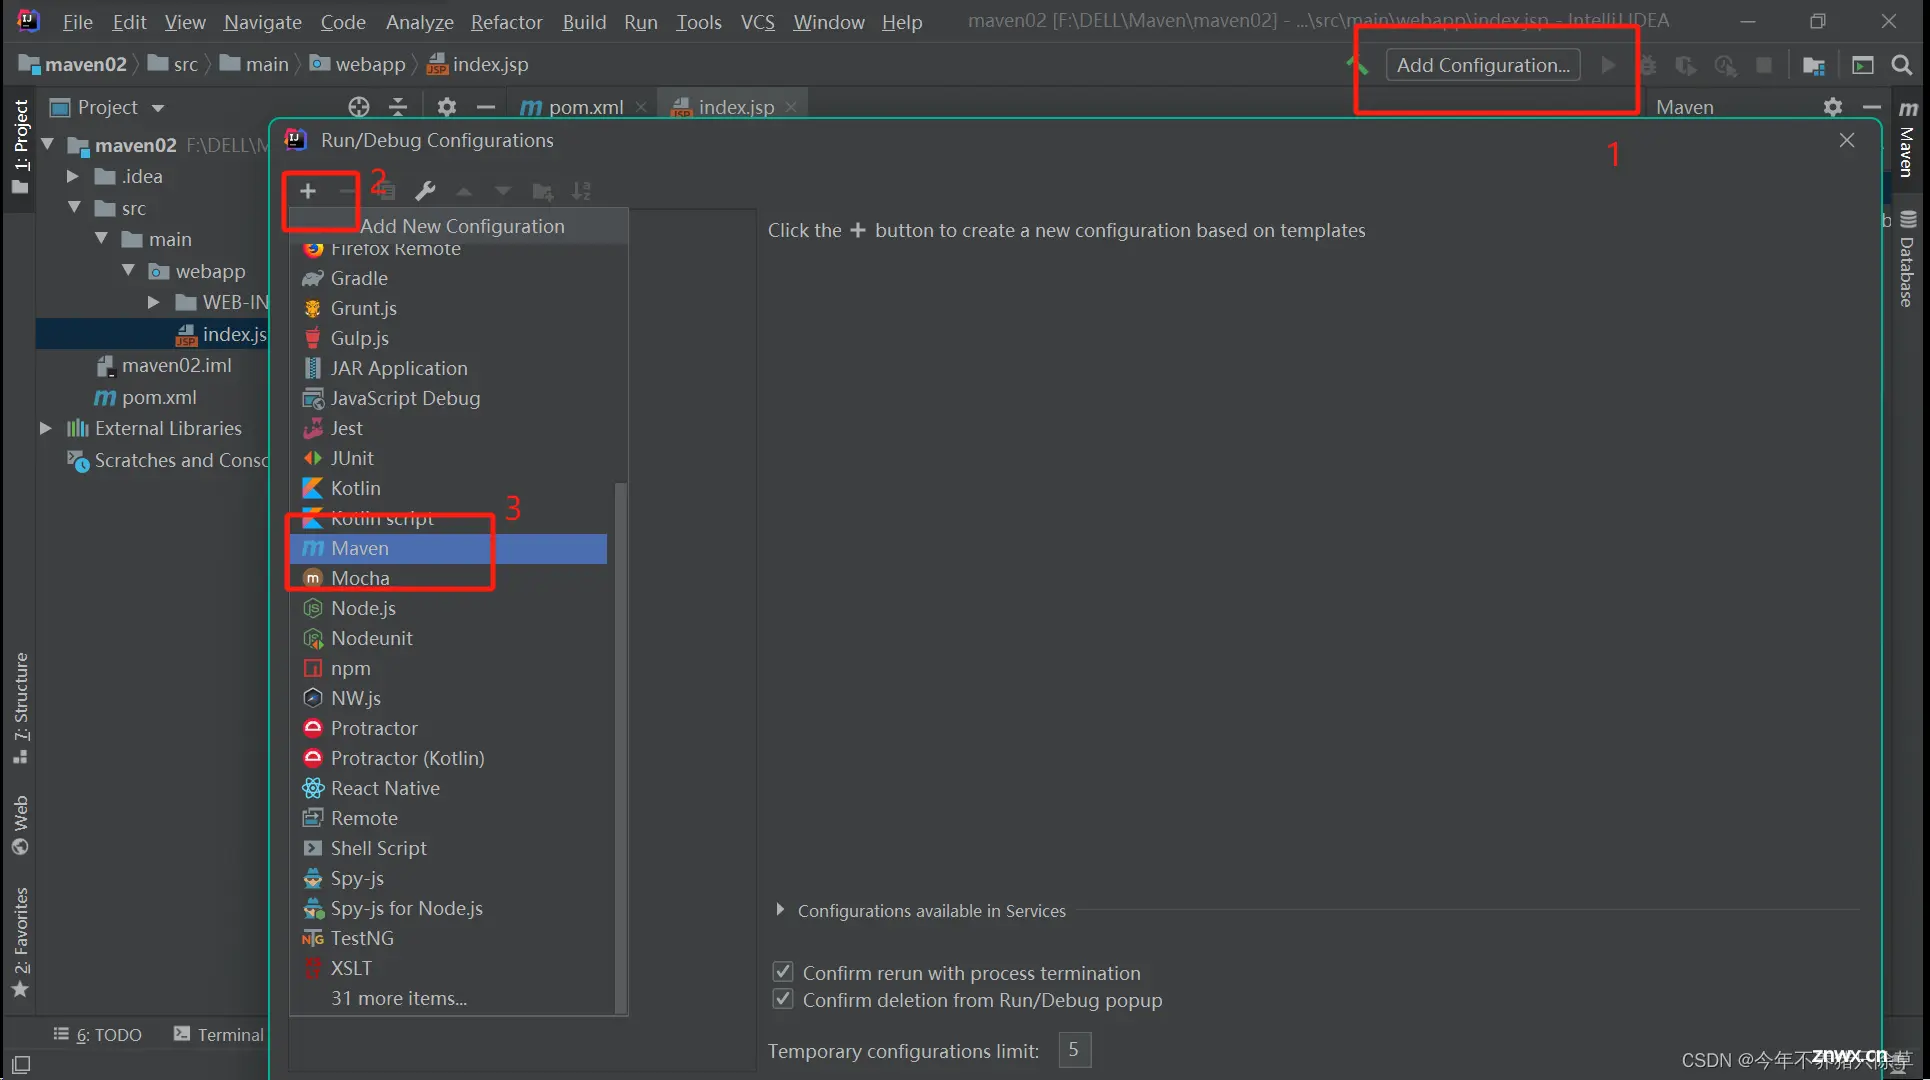Open the Favorites side tool window
Screen dimensions: 1930x1080
20,941
